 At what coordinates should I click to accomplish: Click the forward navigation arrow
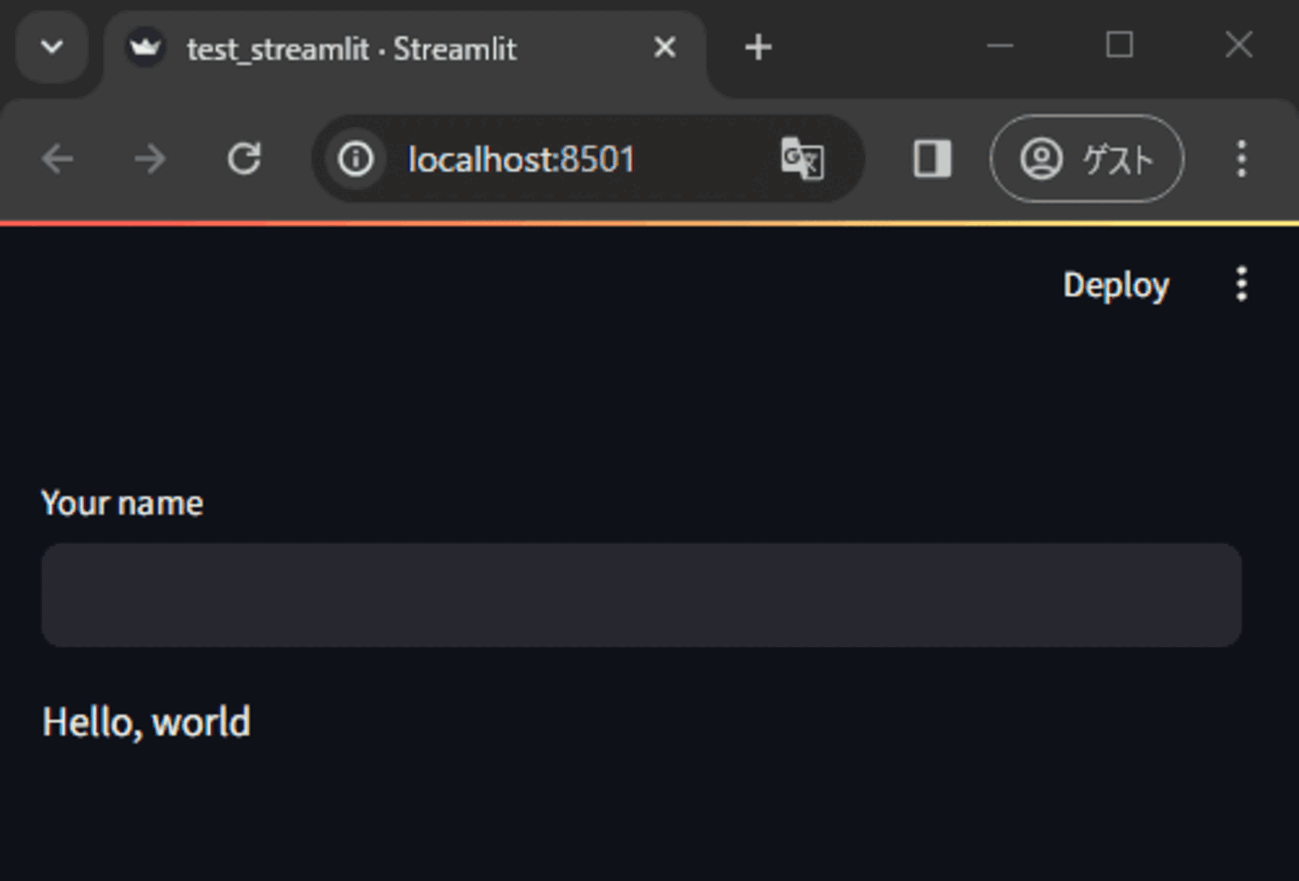point(150,159)
